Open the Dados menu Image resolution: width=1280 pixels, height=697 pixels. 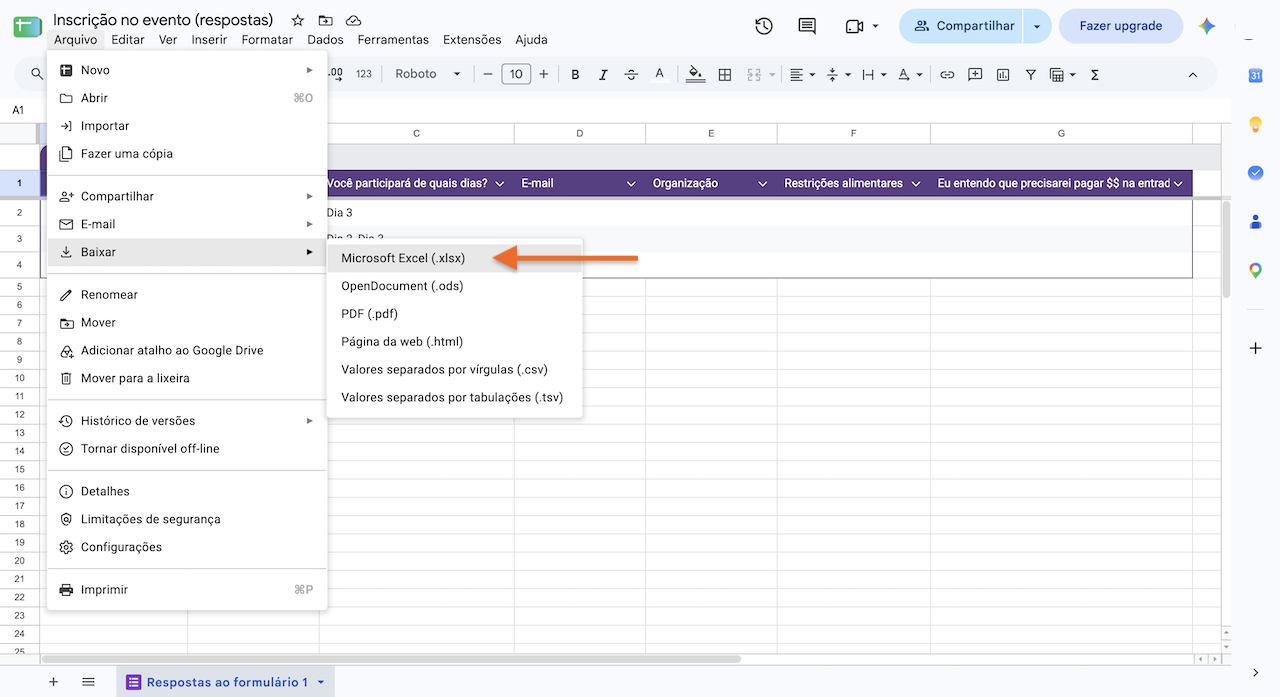coord(325,40)
